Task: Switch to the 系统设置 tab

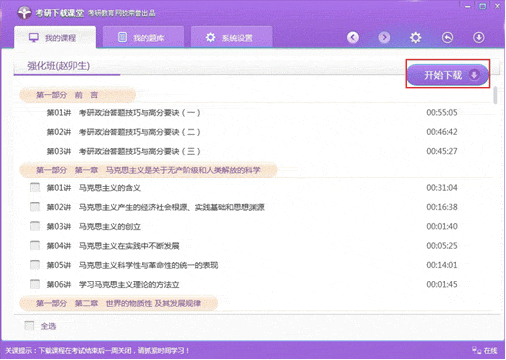Action: point(232,37)
